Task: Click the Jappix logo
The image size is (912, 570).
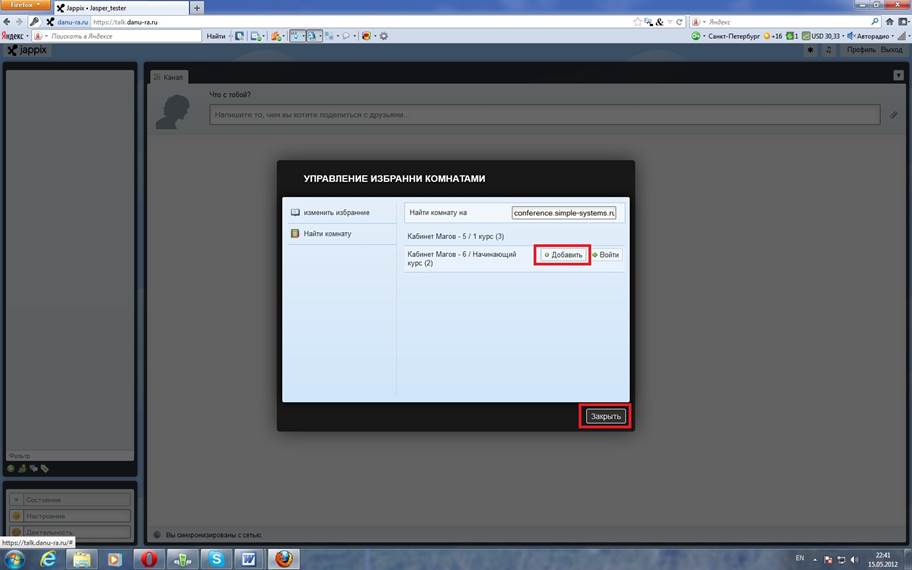Action: pyautogui.click(x=27, y=50)
